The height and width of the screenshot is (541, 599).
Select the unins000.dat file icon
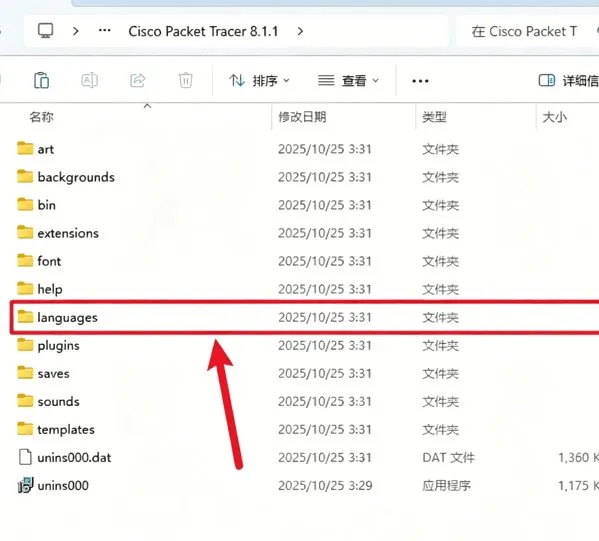click(x=25, y=457)
